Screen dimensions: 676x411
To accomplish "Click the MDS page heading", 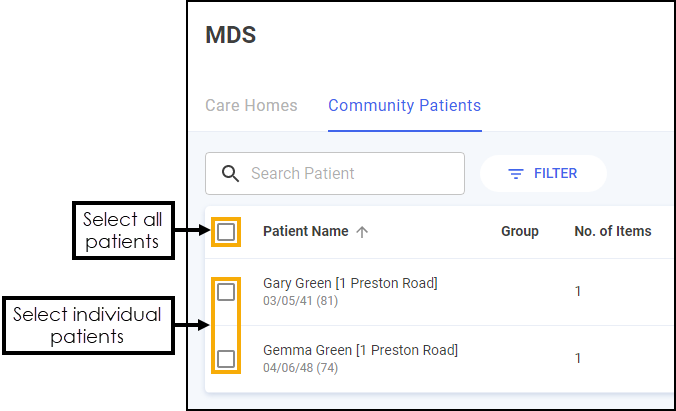I will pos(231,36).
